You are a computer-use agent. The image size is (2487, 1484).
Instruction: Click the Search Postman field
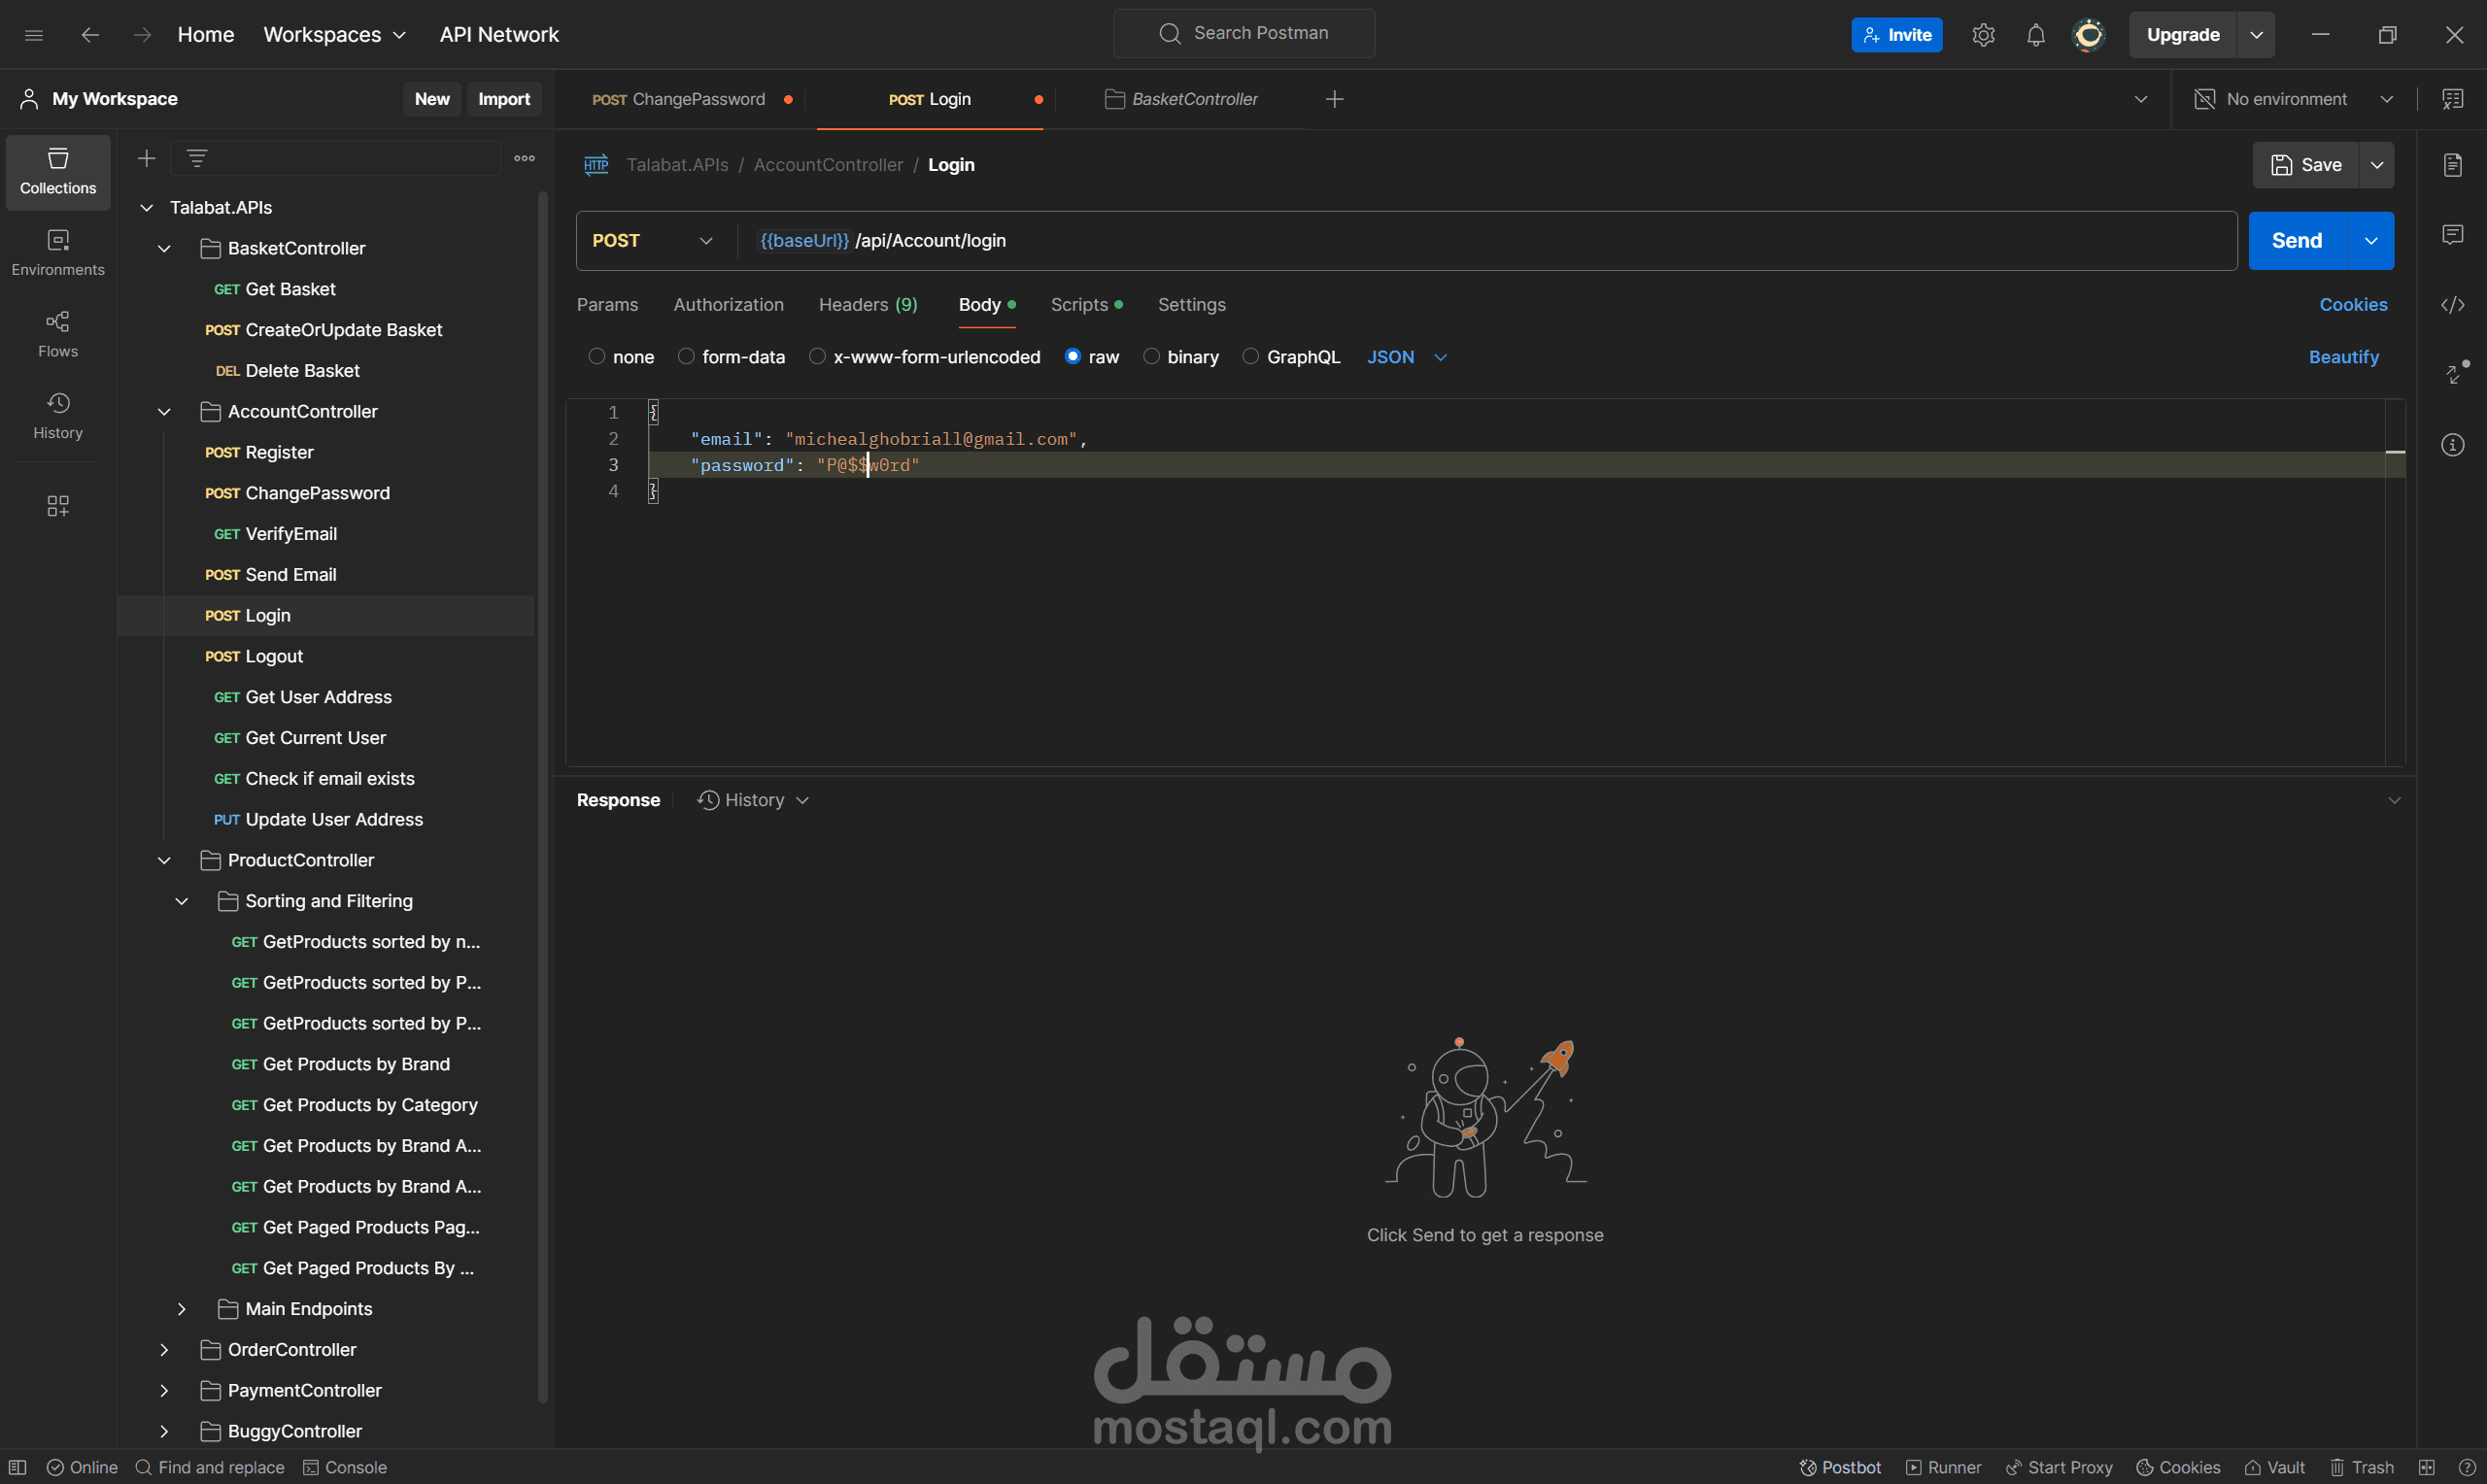tap(1244, 33)
